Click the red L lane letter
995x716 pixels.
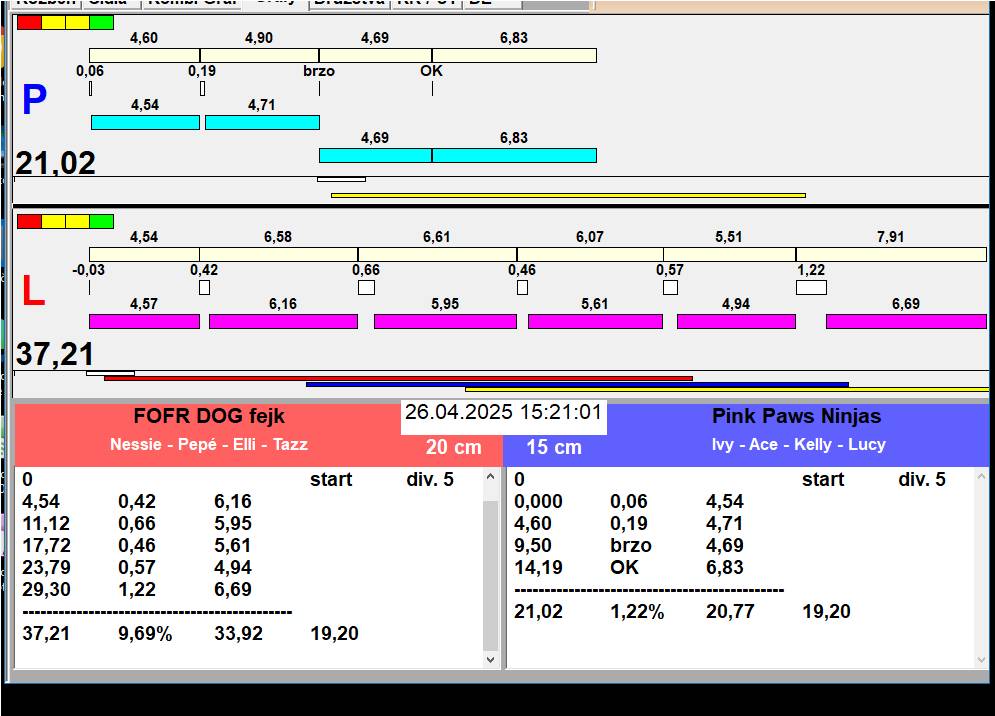pyautogui.click(x=33, y=292)
